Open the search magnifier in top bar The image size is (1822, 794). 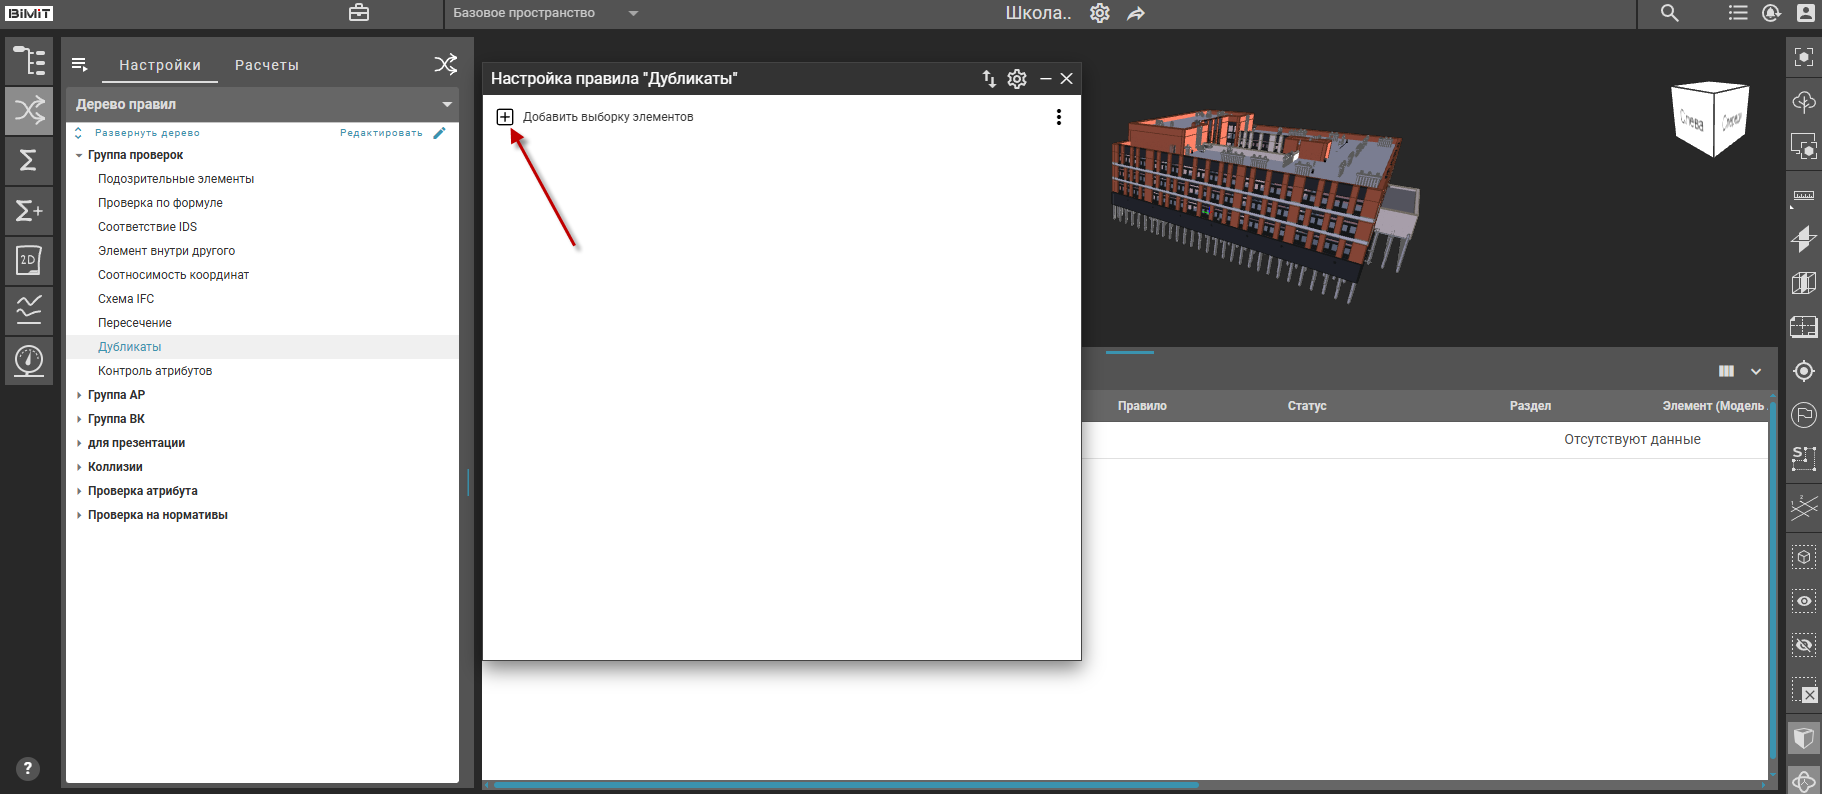tap(1669, 13)
